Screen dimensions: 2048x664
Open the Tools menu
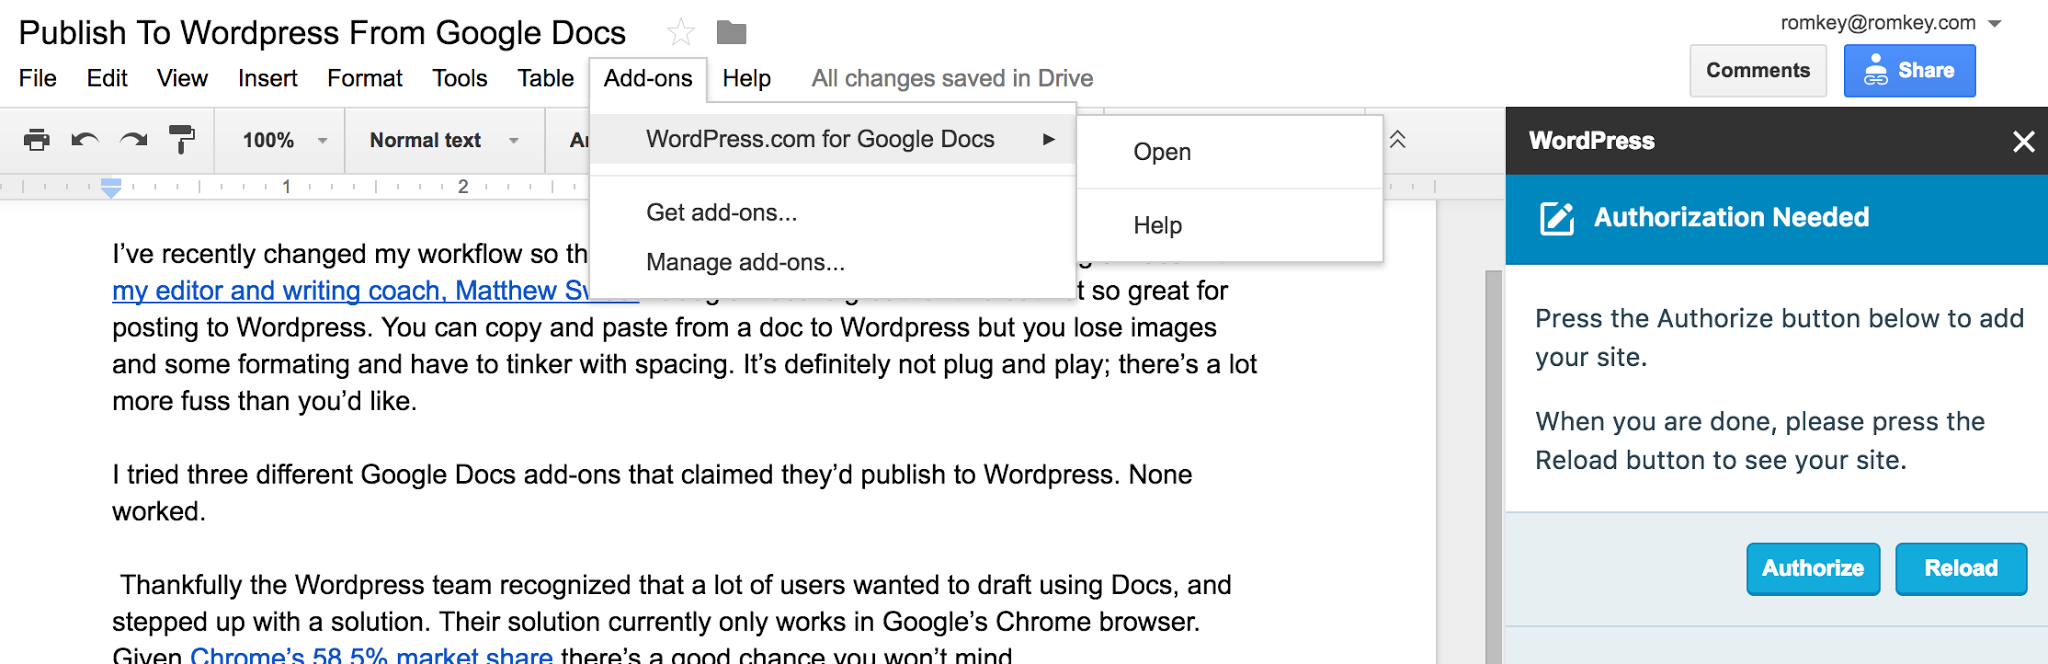coord(460,78)
